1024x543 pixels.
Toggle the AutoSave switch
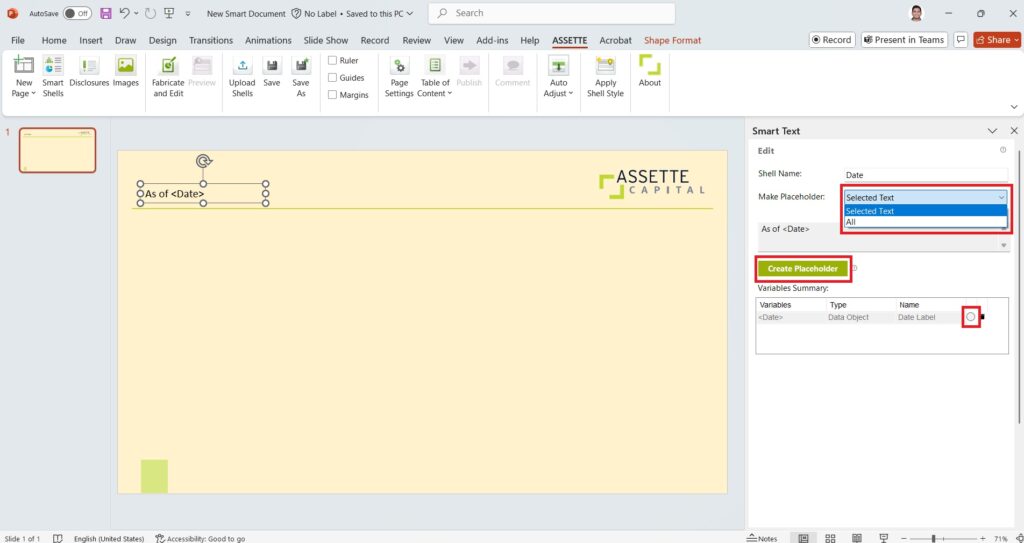click(77, 13)
